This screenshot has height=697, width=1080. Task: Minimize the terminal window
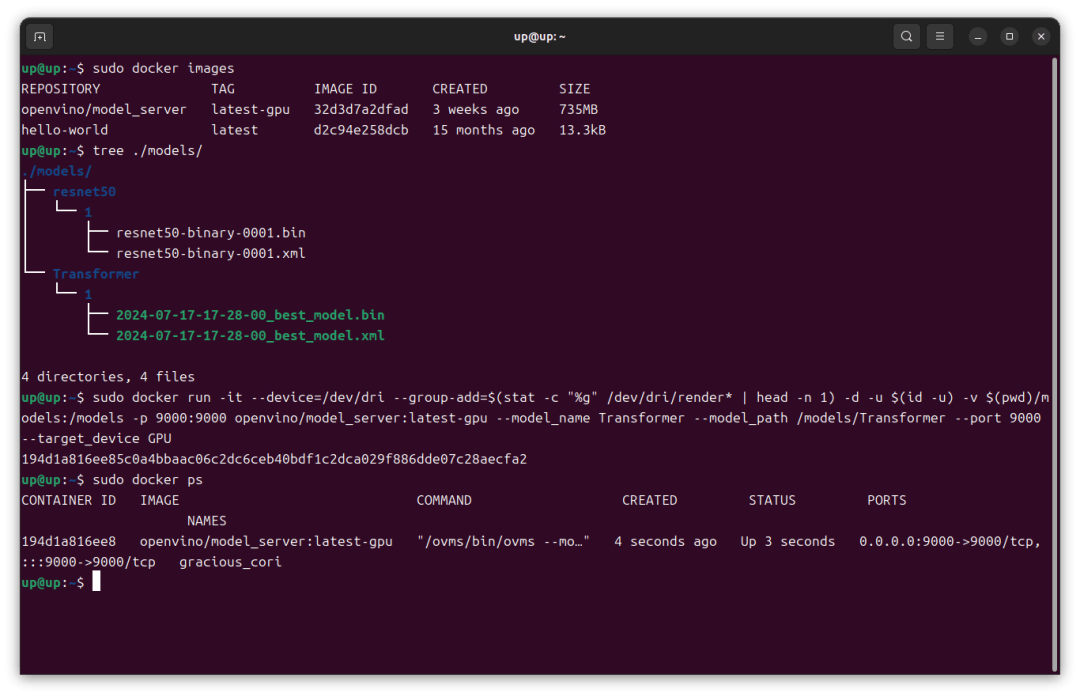[x=977, y=37]
